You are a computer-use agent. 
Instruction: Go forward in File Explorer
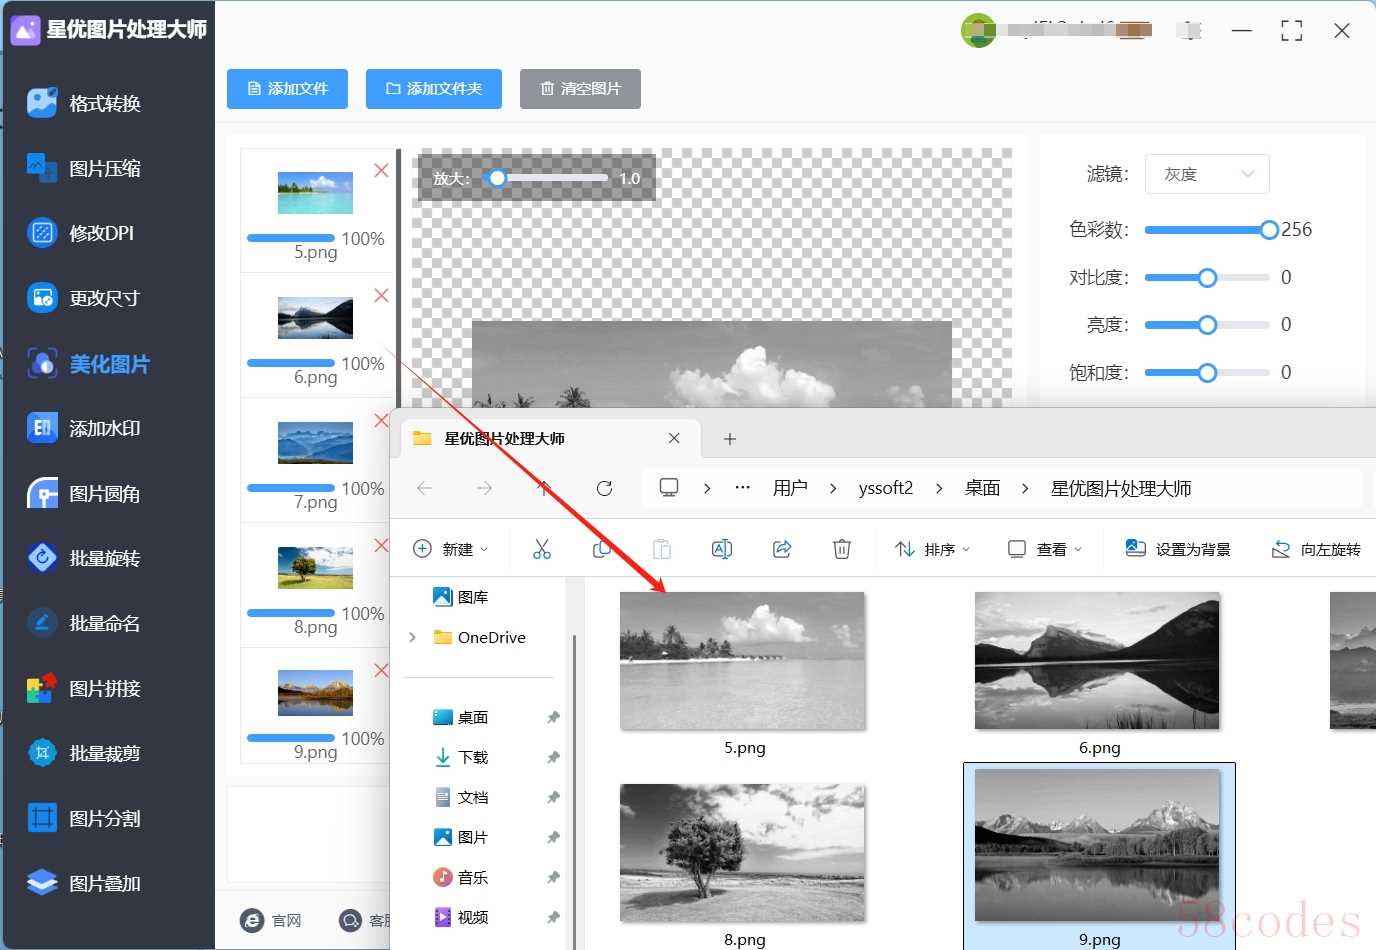coord(484,488)
